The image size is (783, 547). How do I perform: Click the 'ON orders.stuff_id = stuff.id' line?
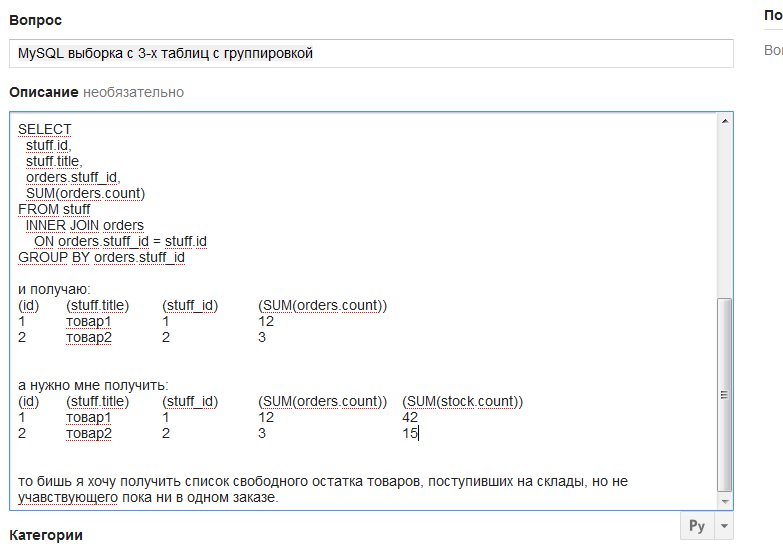[120, 241]
